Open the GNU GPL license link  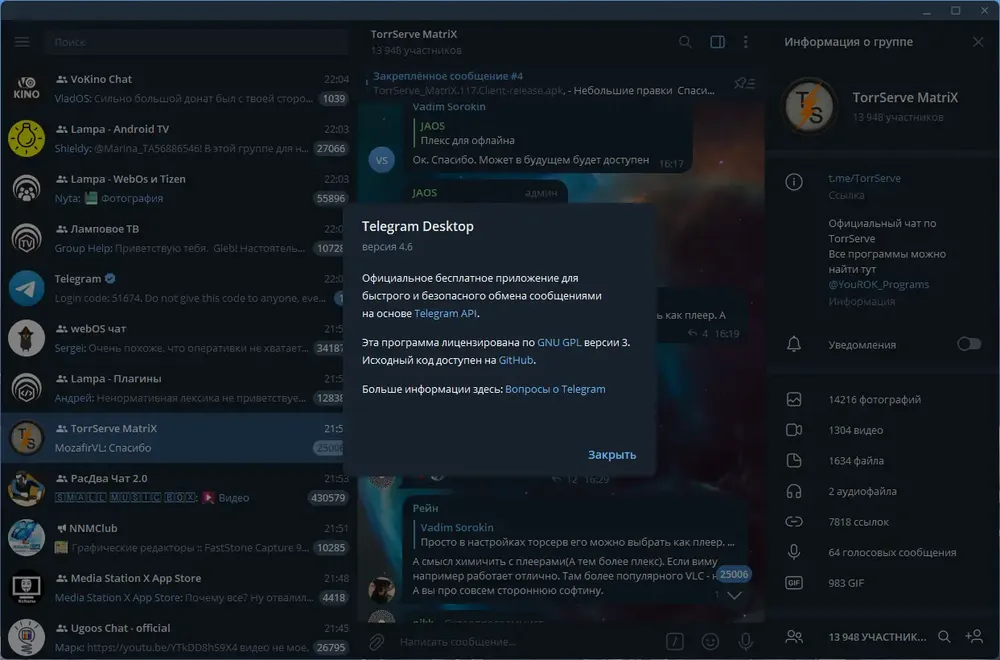(559, 342)
